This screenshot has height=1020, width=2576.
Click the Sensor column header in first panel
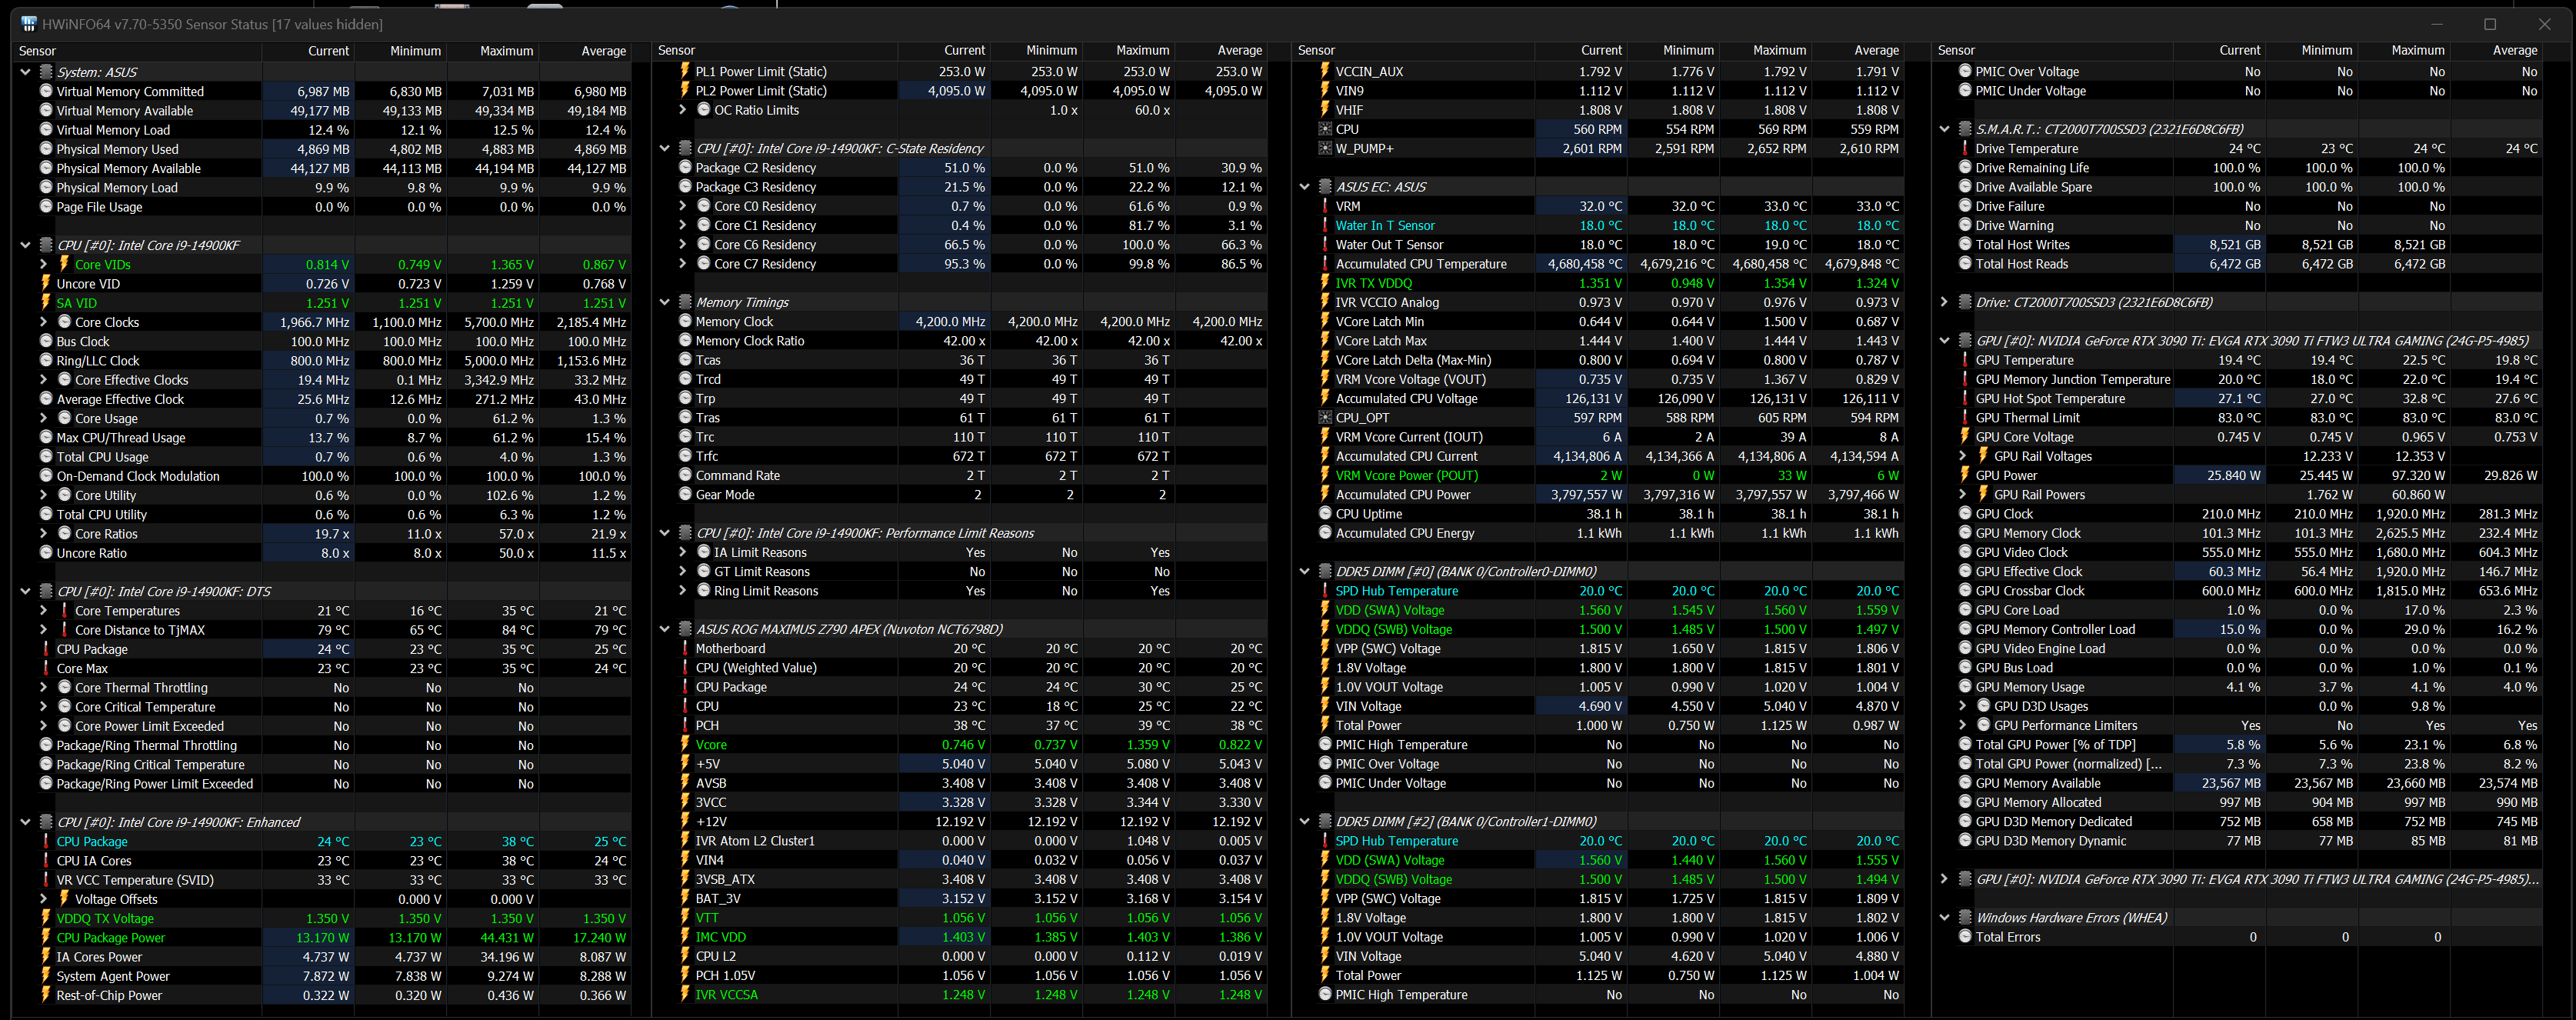(x=38, y=51)
